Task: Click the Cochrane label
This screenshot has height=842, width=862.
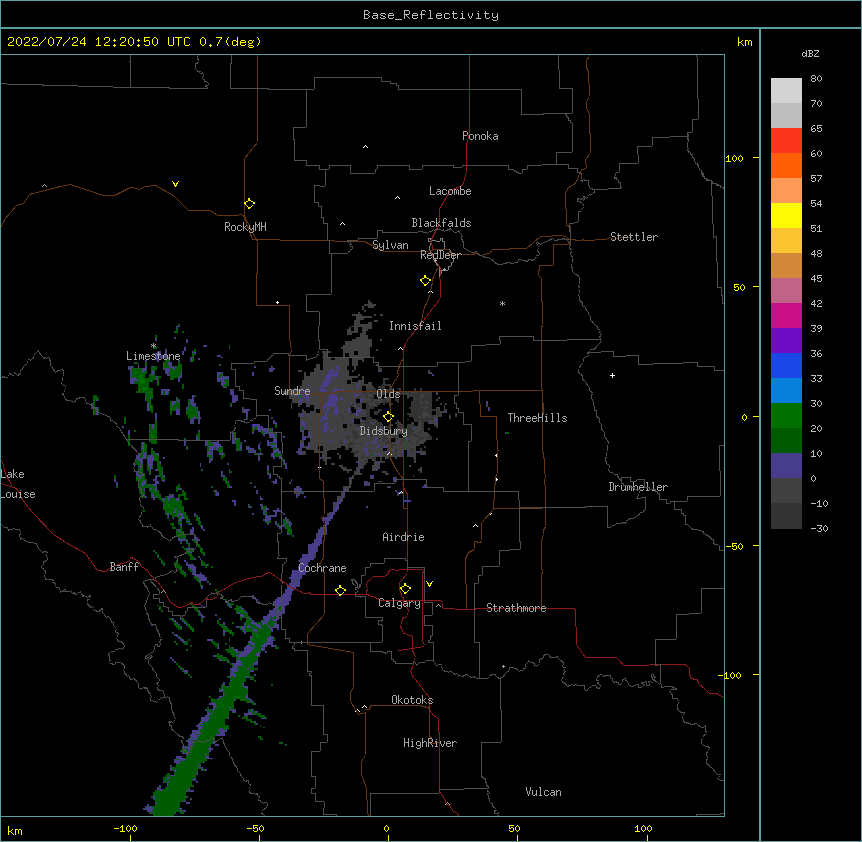Action: coord(322,568)
